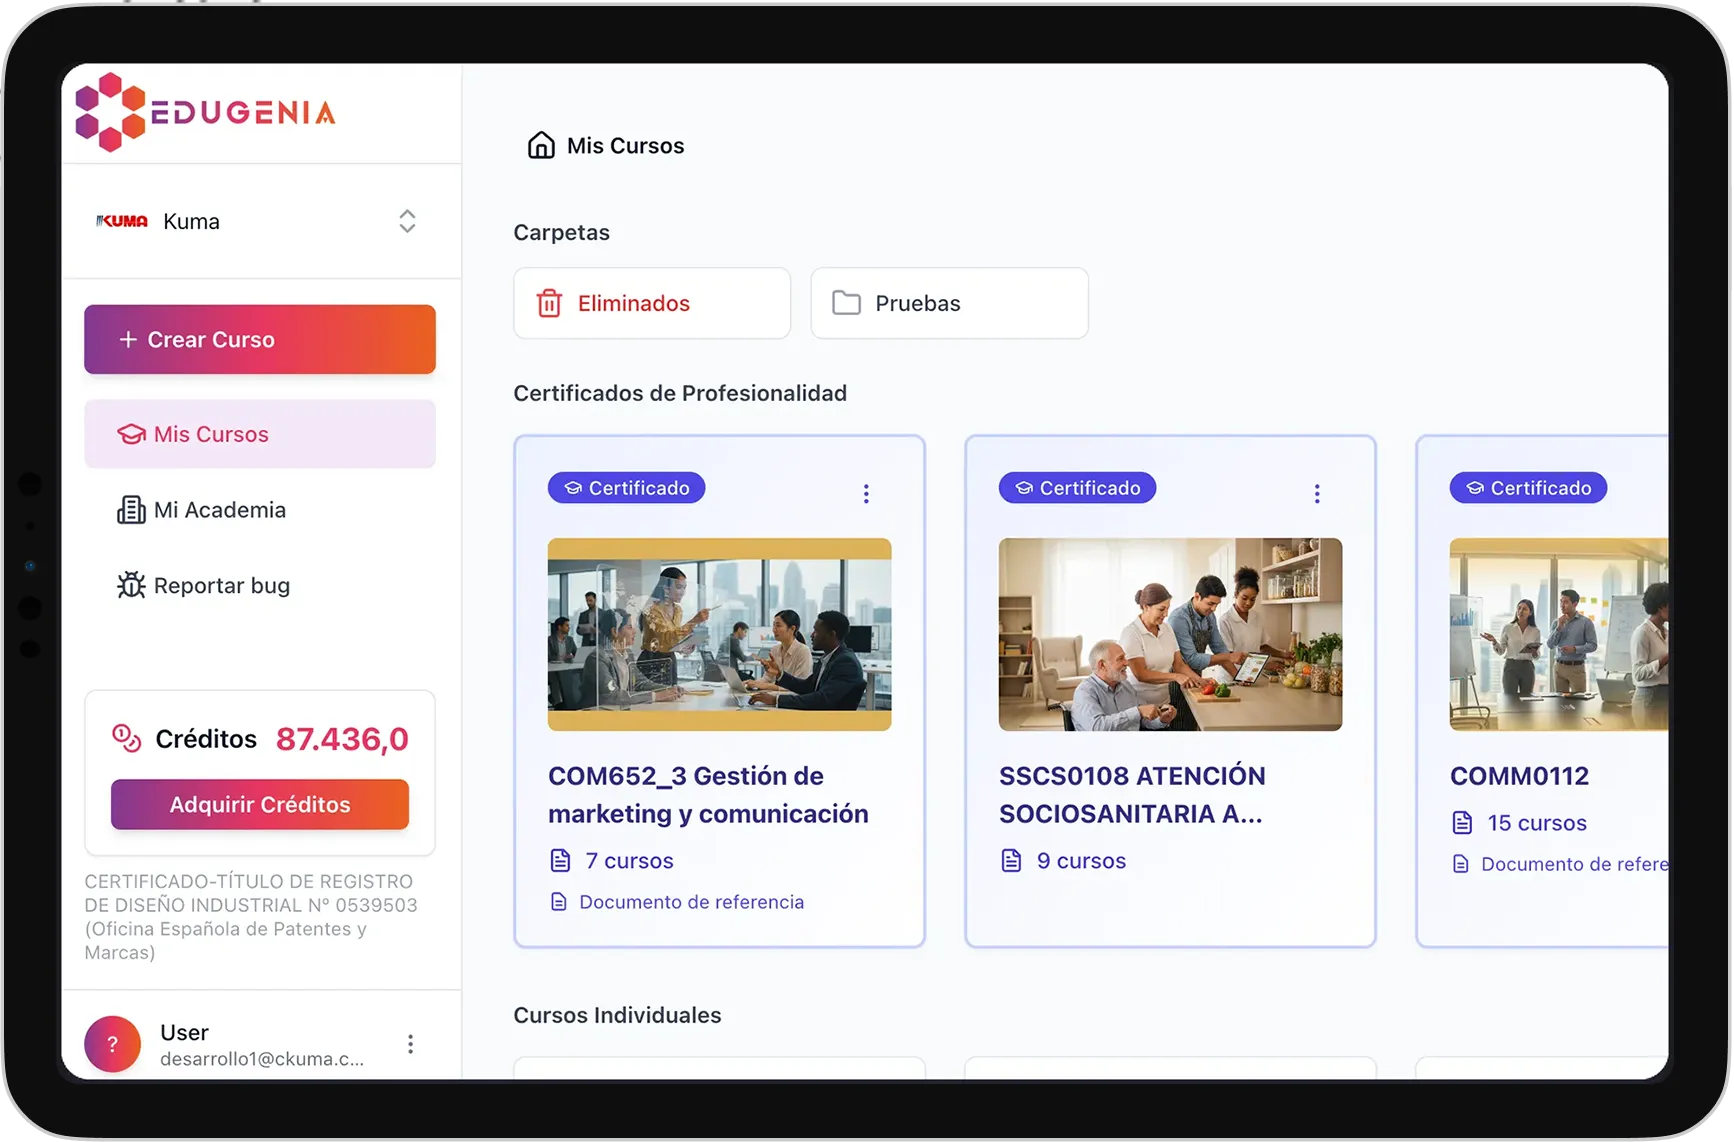Open options menu on SSCS0108 certificate card
The height and width of the screenshot is (1142, 1734).
point(1317,493)
